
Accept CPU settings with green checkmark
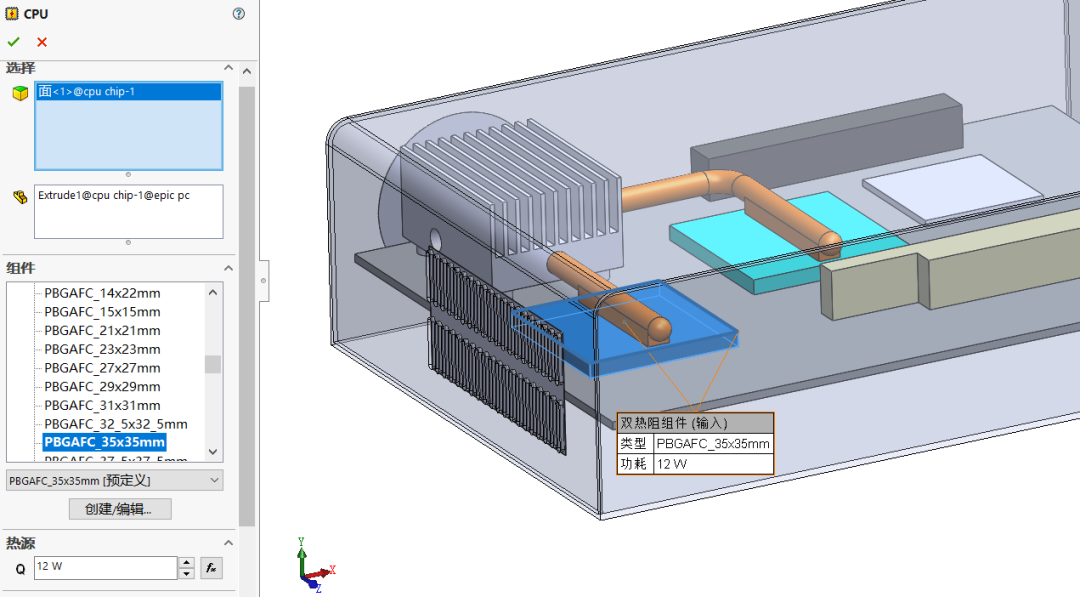13,41
